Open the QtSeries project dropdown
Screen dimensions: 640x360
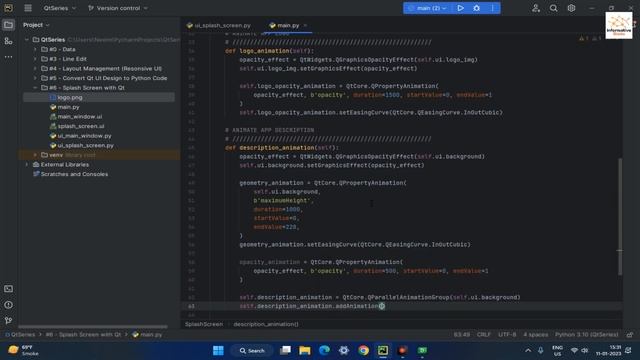pos(60,8)
